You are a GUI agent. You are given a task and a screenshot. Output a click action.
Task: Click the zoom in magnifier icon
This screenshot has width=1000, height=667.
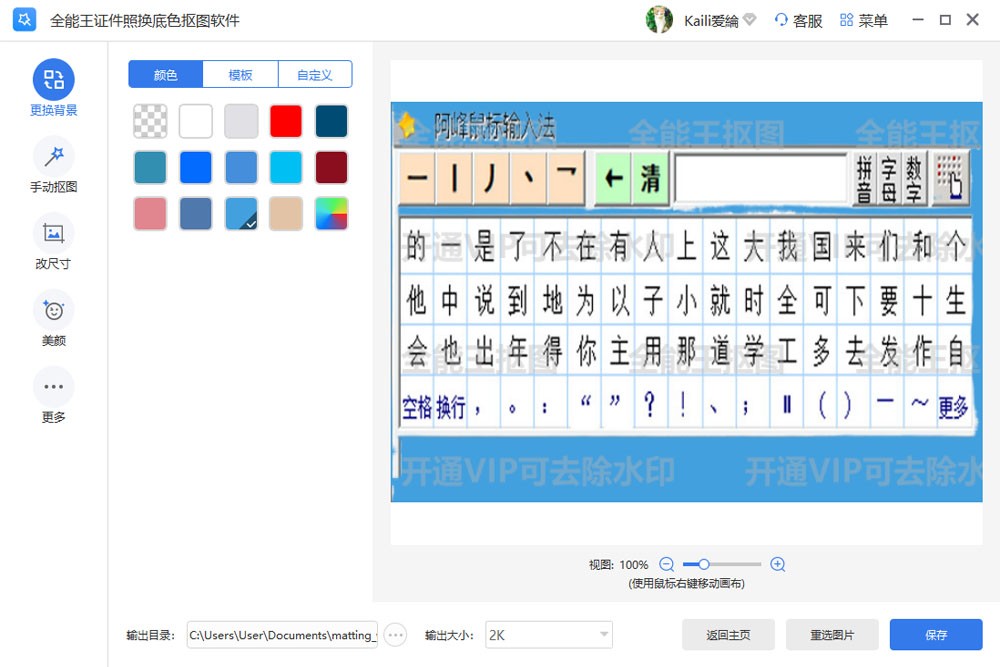[x=778, y=564]
